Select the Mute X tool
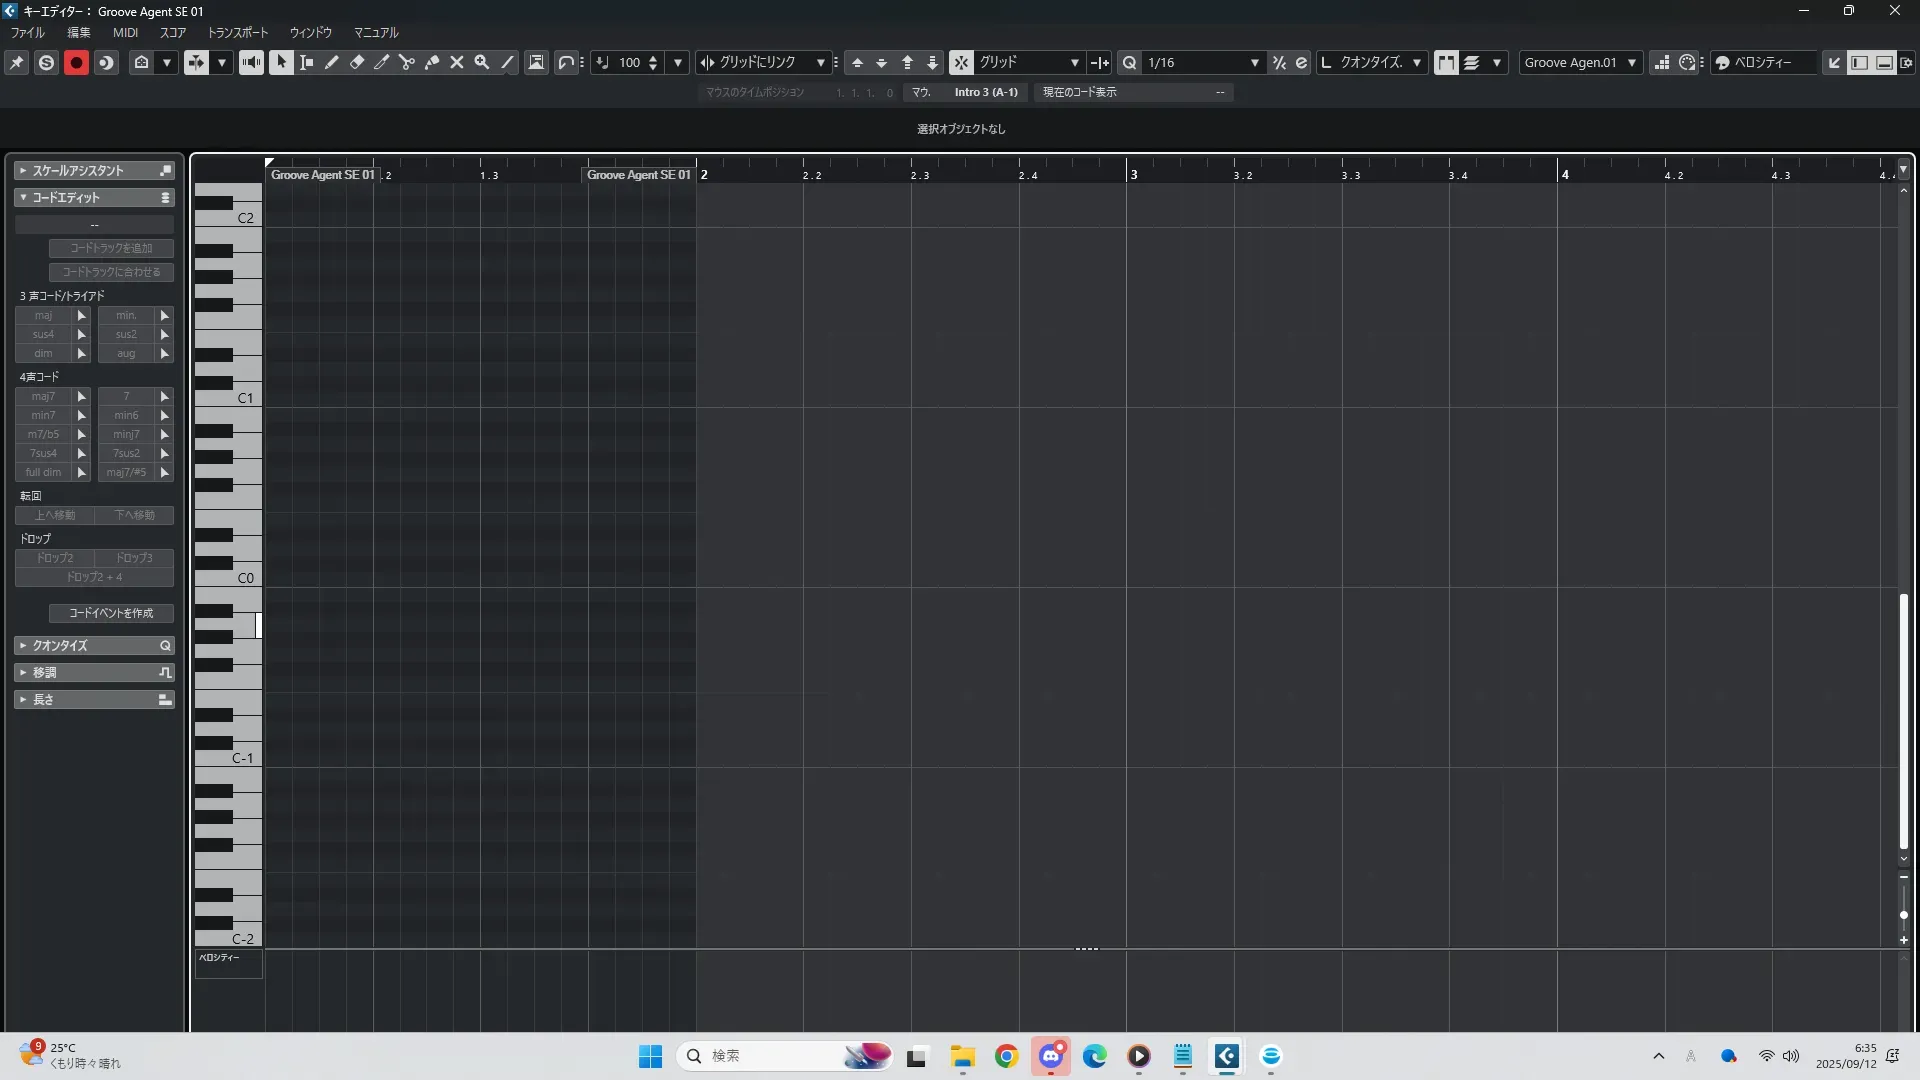The image size is (1920, 1080). [x=457, y=62]
